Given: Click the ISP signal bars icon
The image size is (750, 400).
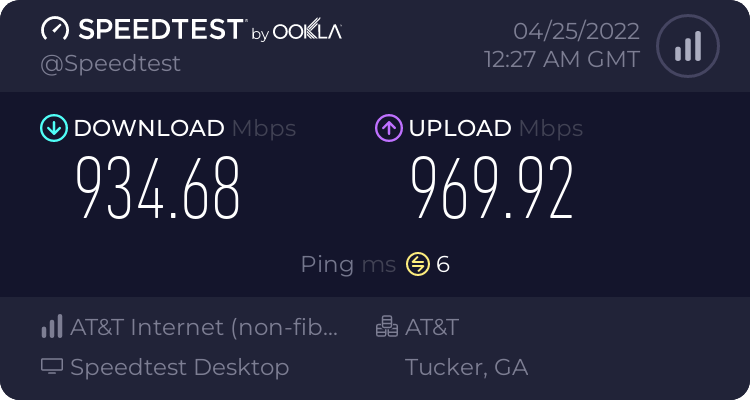Looking at the screenshot, I should click(52, 326).
